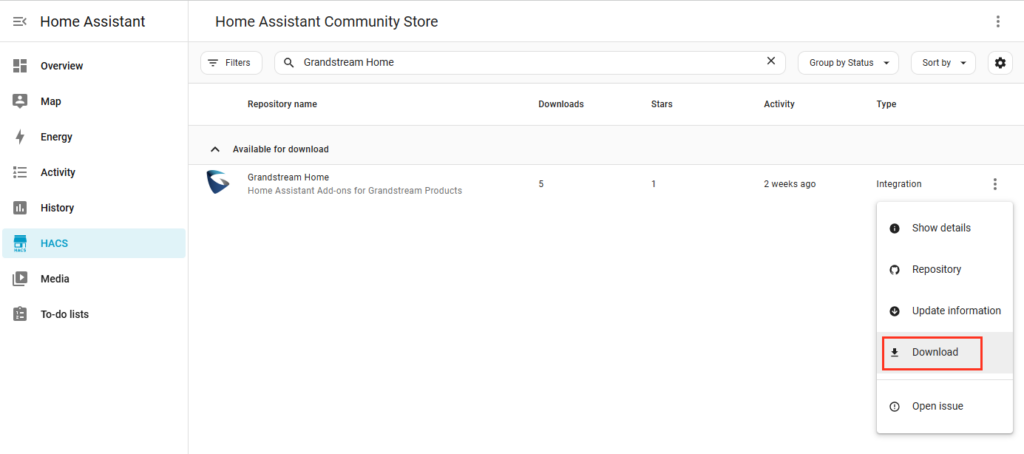Image resolution: width=1024 pixels, height=454 pixels.
Task: Open the Overview dashboard
Action: click(x=93, y=66)
